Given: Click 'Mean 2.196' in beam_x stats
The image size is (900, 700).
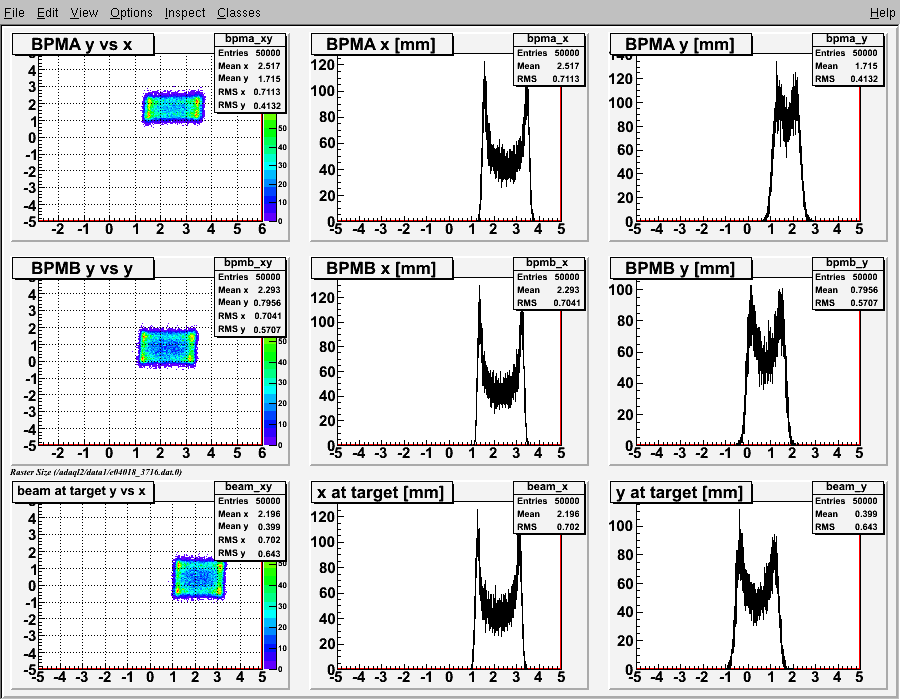Looking at the screenshot, I should (549, 514).
